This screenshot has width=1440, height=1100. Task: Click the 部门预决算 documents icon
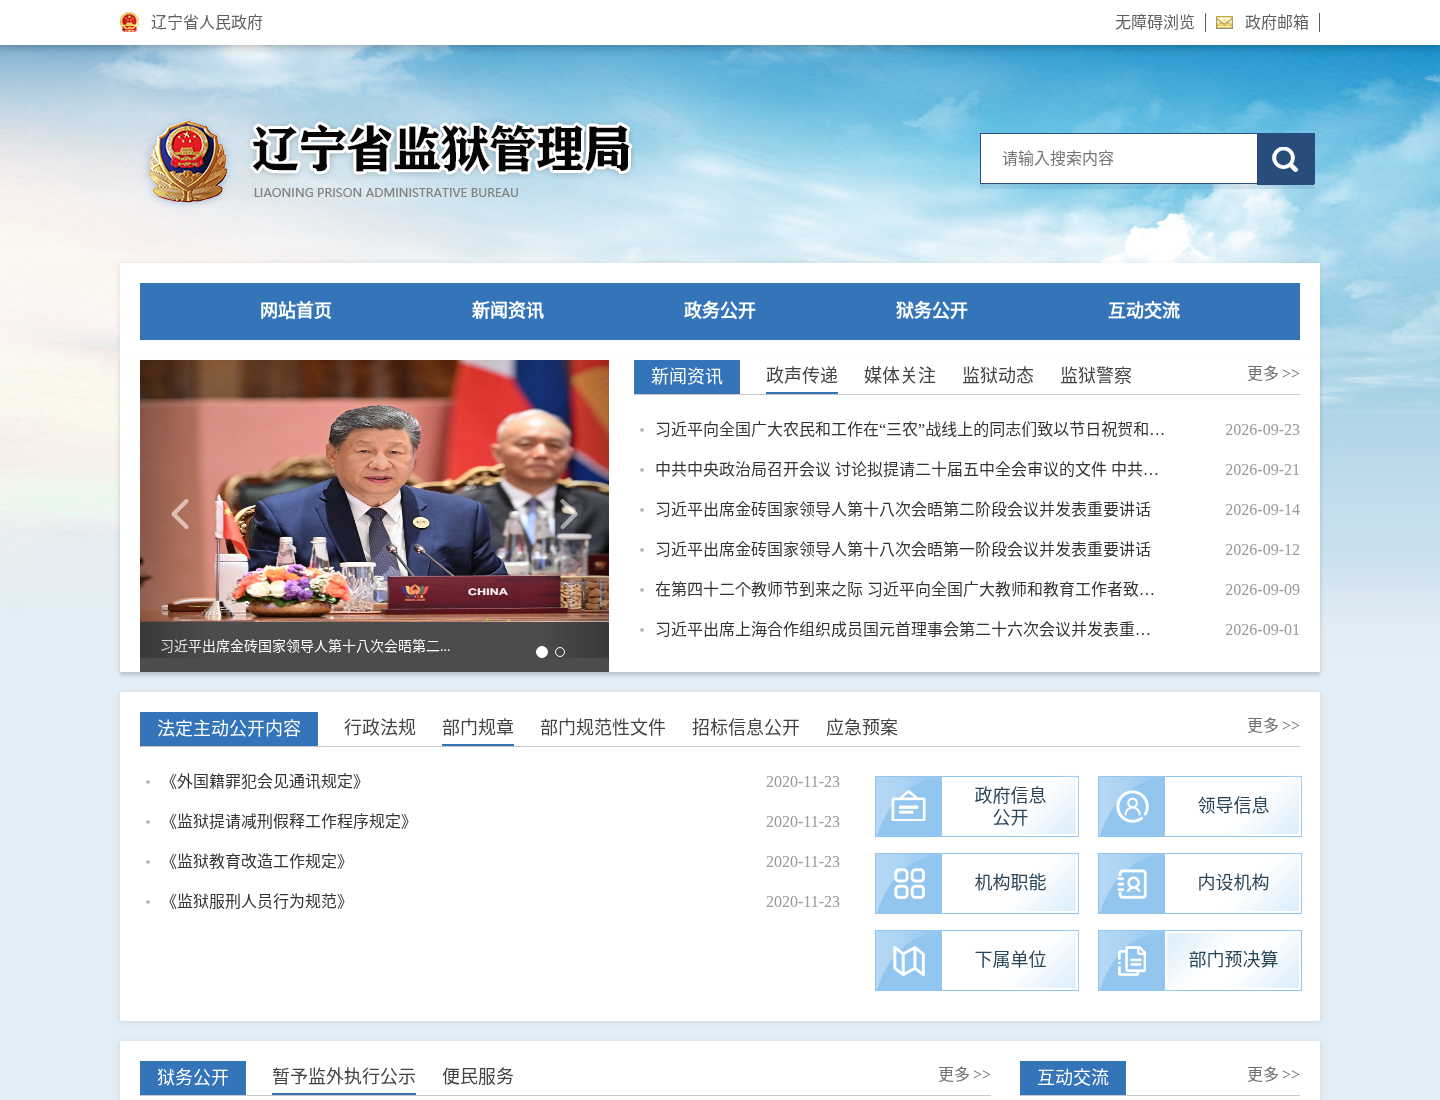point(1132,960)
